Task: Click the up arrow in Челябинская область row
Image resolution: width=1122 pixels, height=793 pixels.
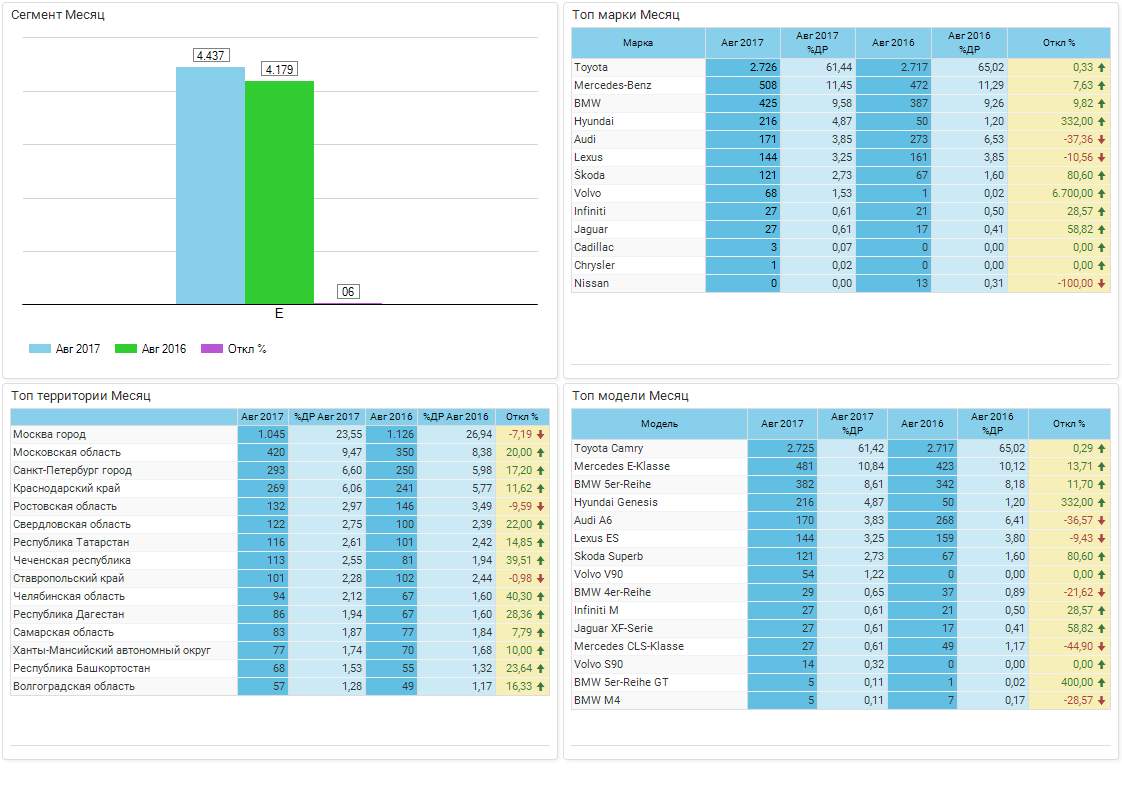Action: coord(540,596)
